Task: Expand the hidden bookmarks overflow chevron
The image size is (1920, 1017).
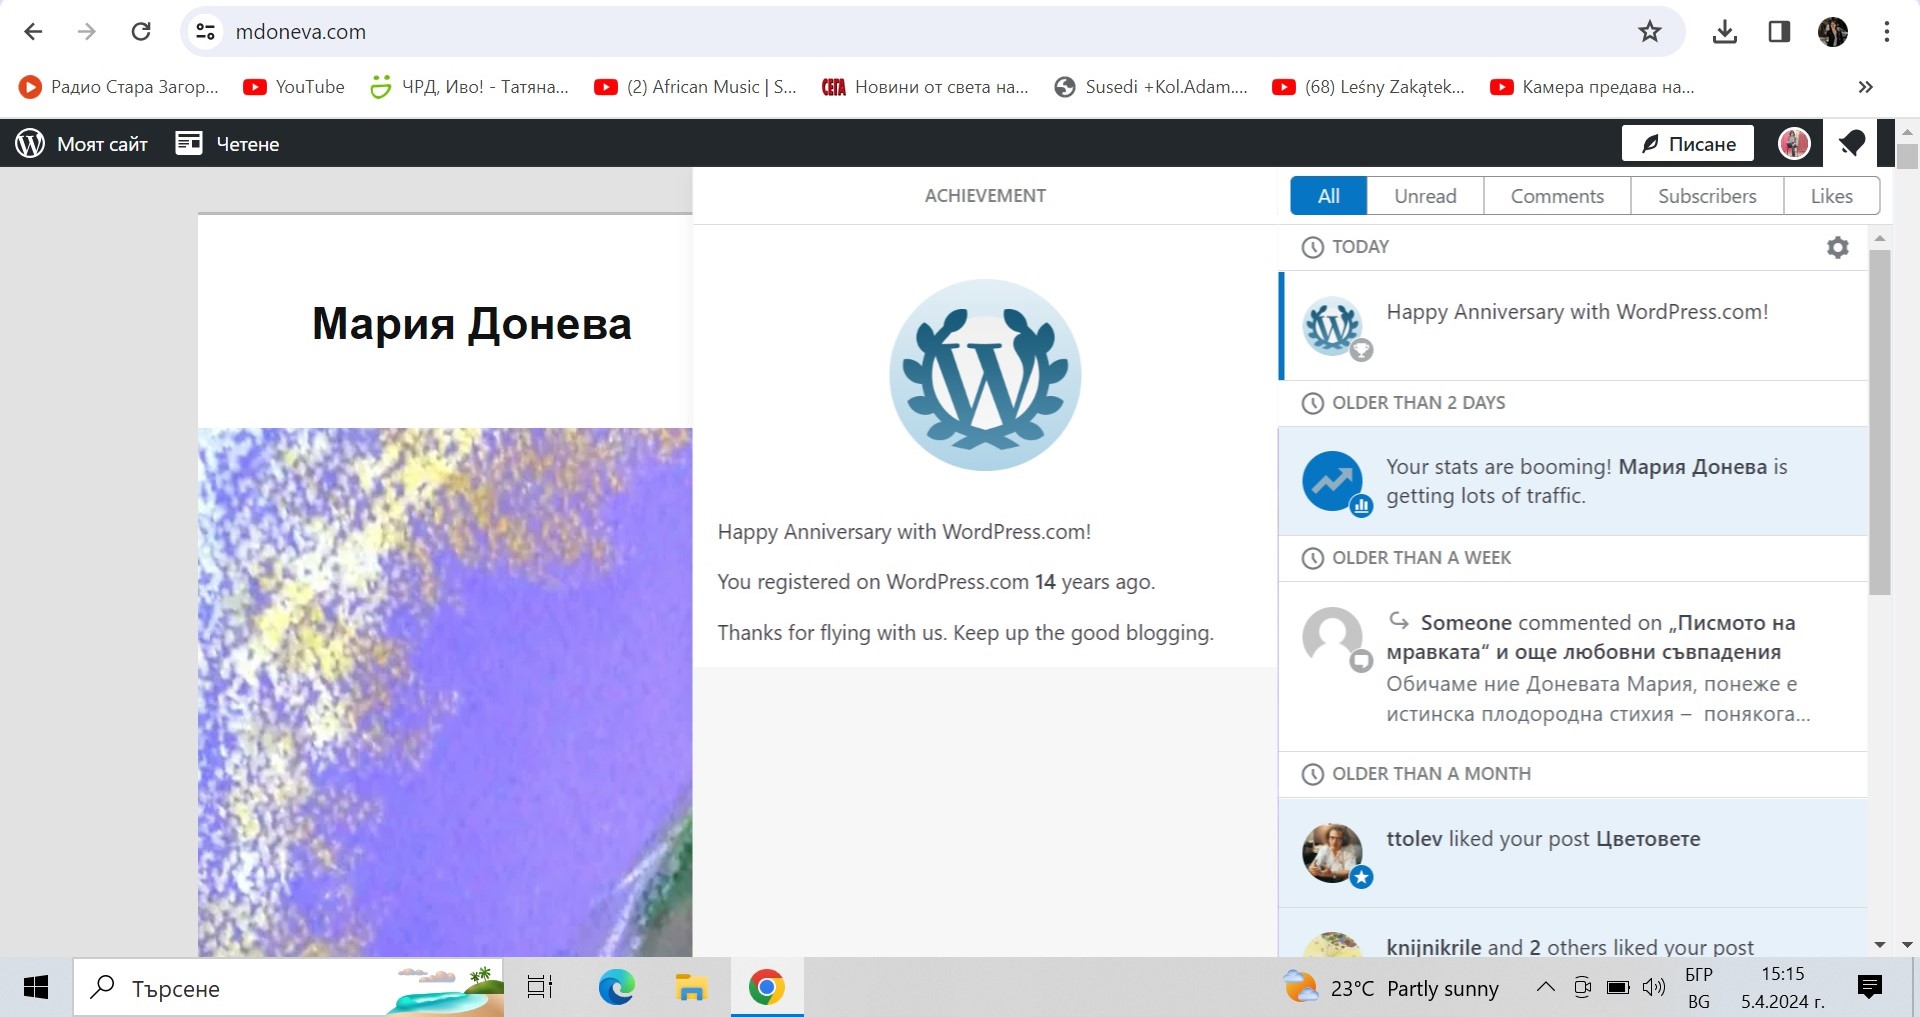Action: pos(1865,87)
